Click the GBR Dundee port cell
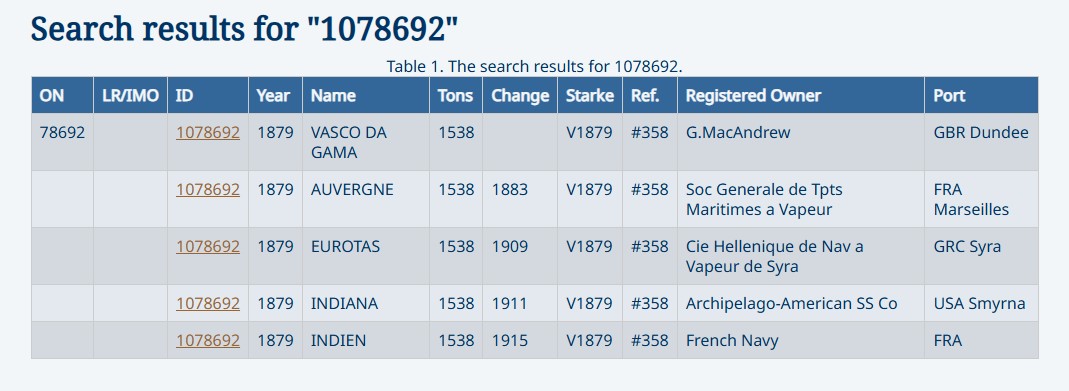Screen dimensions: 1069x391 tap(982, 142)
